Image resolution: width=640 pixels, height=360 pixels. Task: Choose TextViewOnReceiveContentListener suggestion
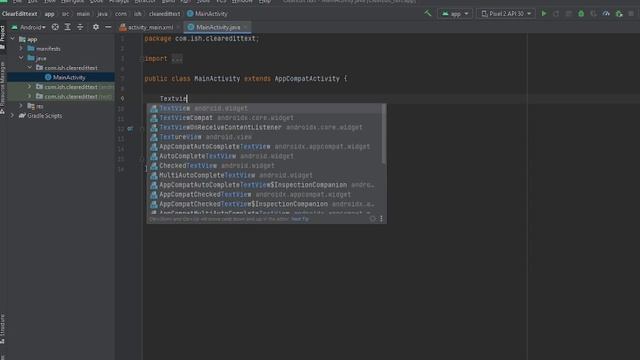(264, 127)
